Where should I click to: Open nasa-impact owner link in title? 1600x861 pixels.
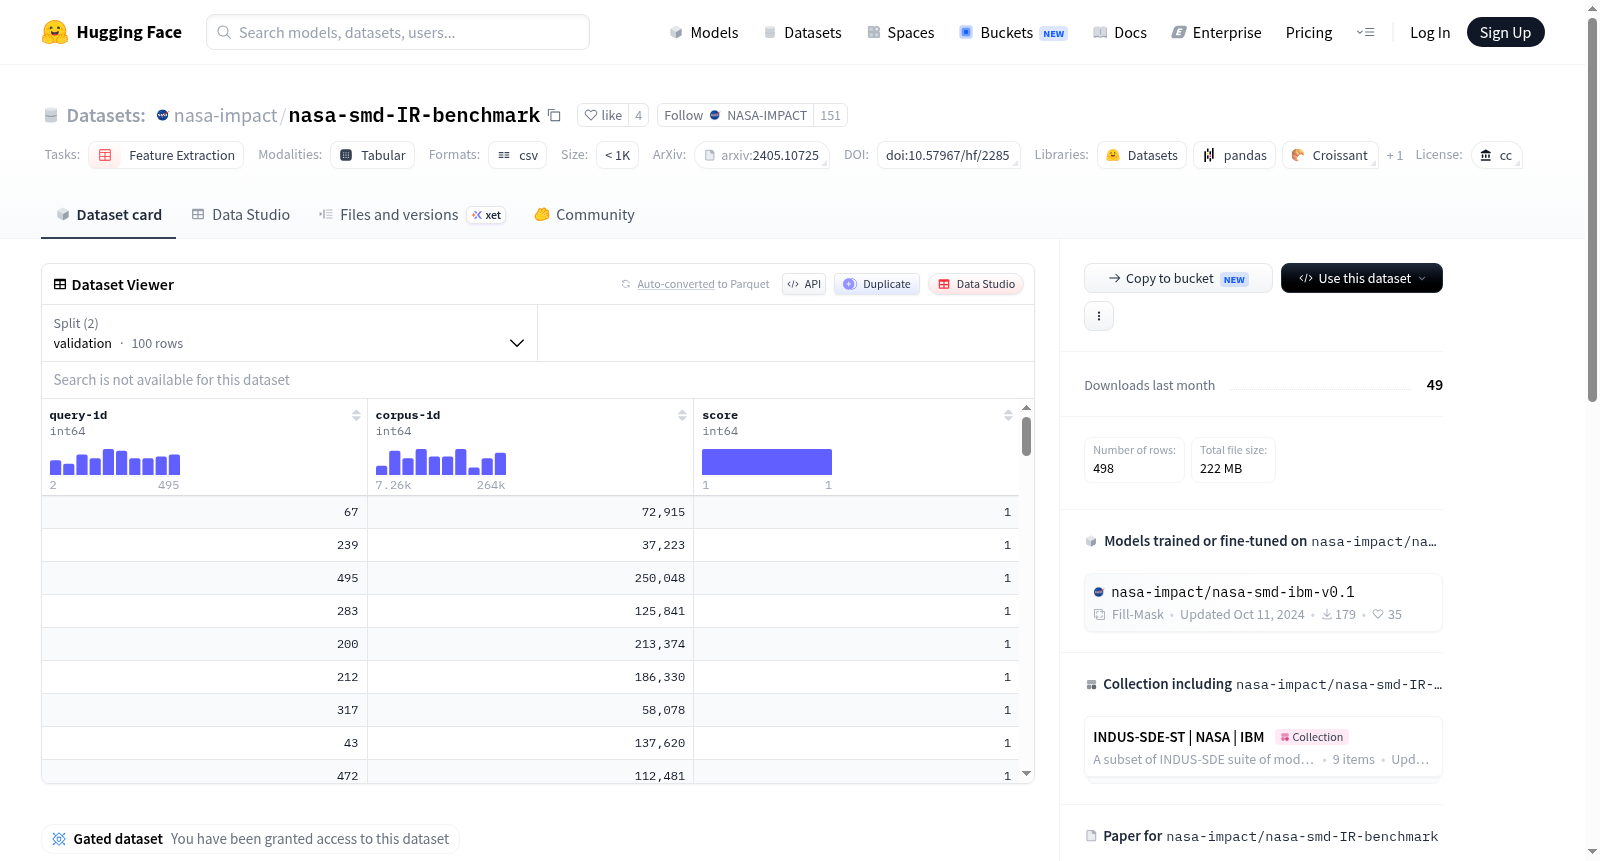click(x=225, y=115)
